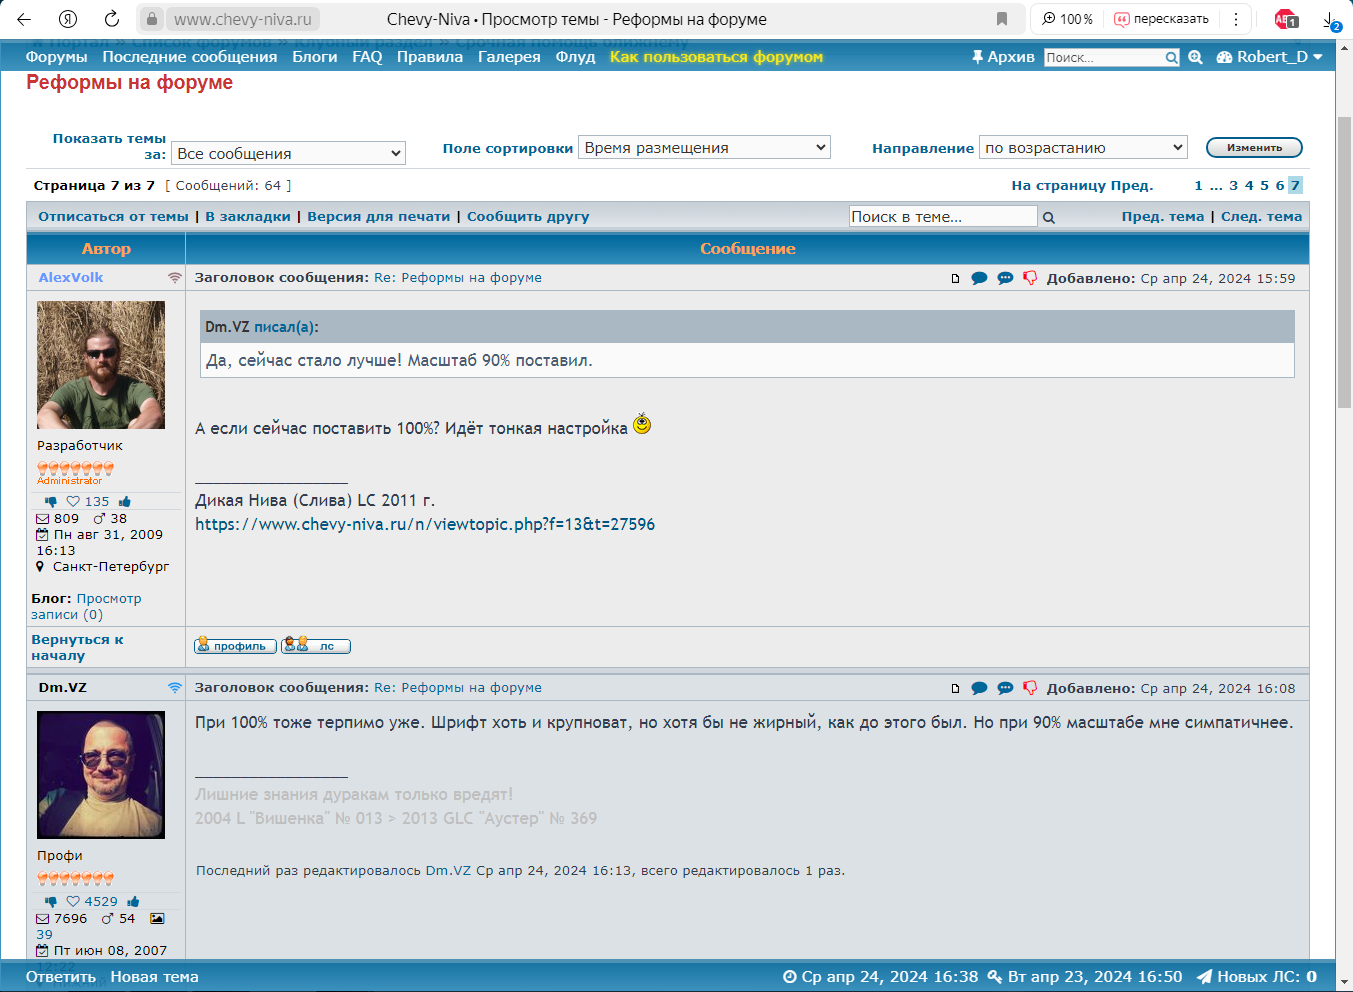
Task: Click the AdBlock extension icon
Action: (1285, 19)
